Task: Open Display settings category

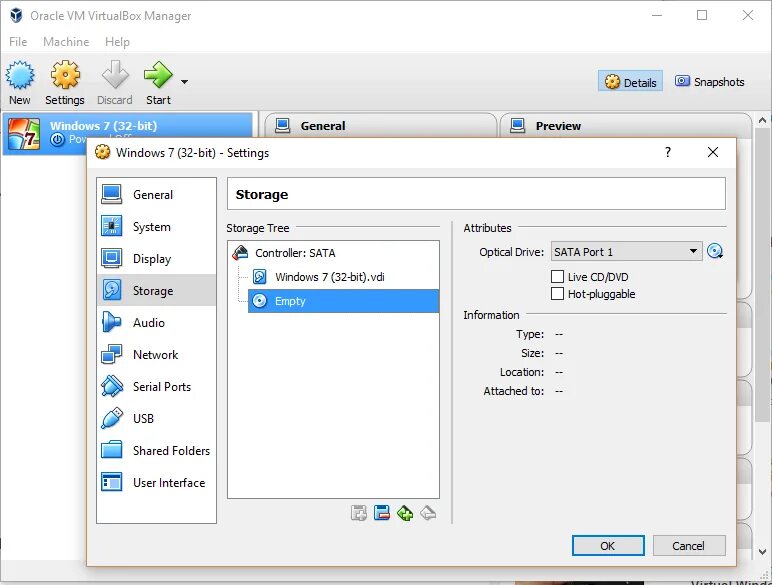Action: pyautogui.click(x=157, y=259)
